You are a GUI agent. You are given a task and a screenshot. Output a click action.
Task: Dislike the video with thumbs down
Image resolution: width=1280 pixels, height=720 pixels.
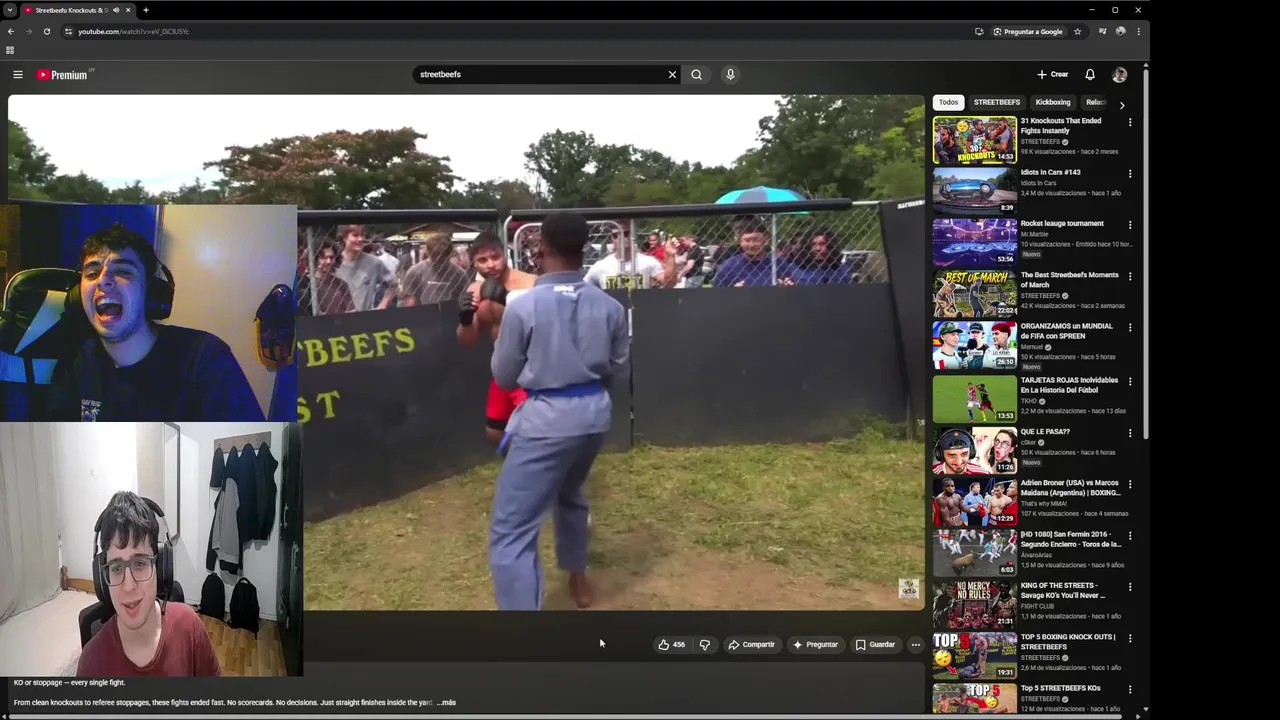[x=705, y=645]
